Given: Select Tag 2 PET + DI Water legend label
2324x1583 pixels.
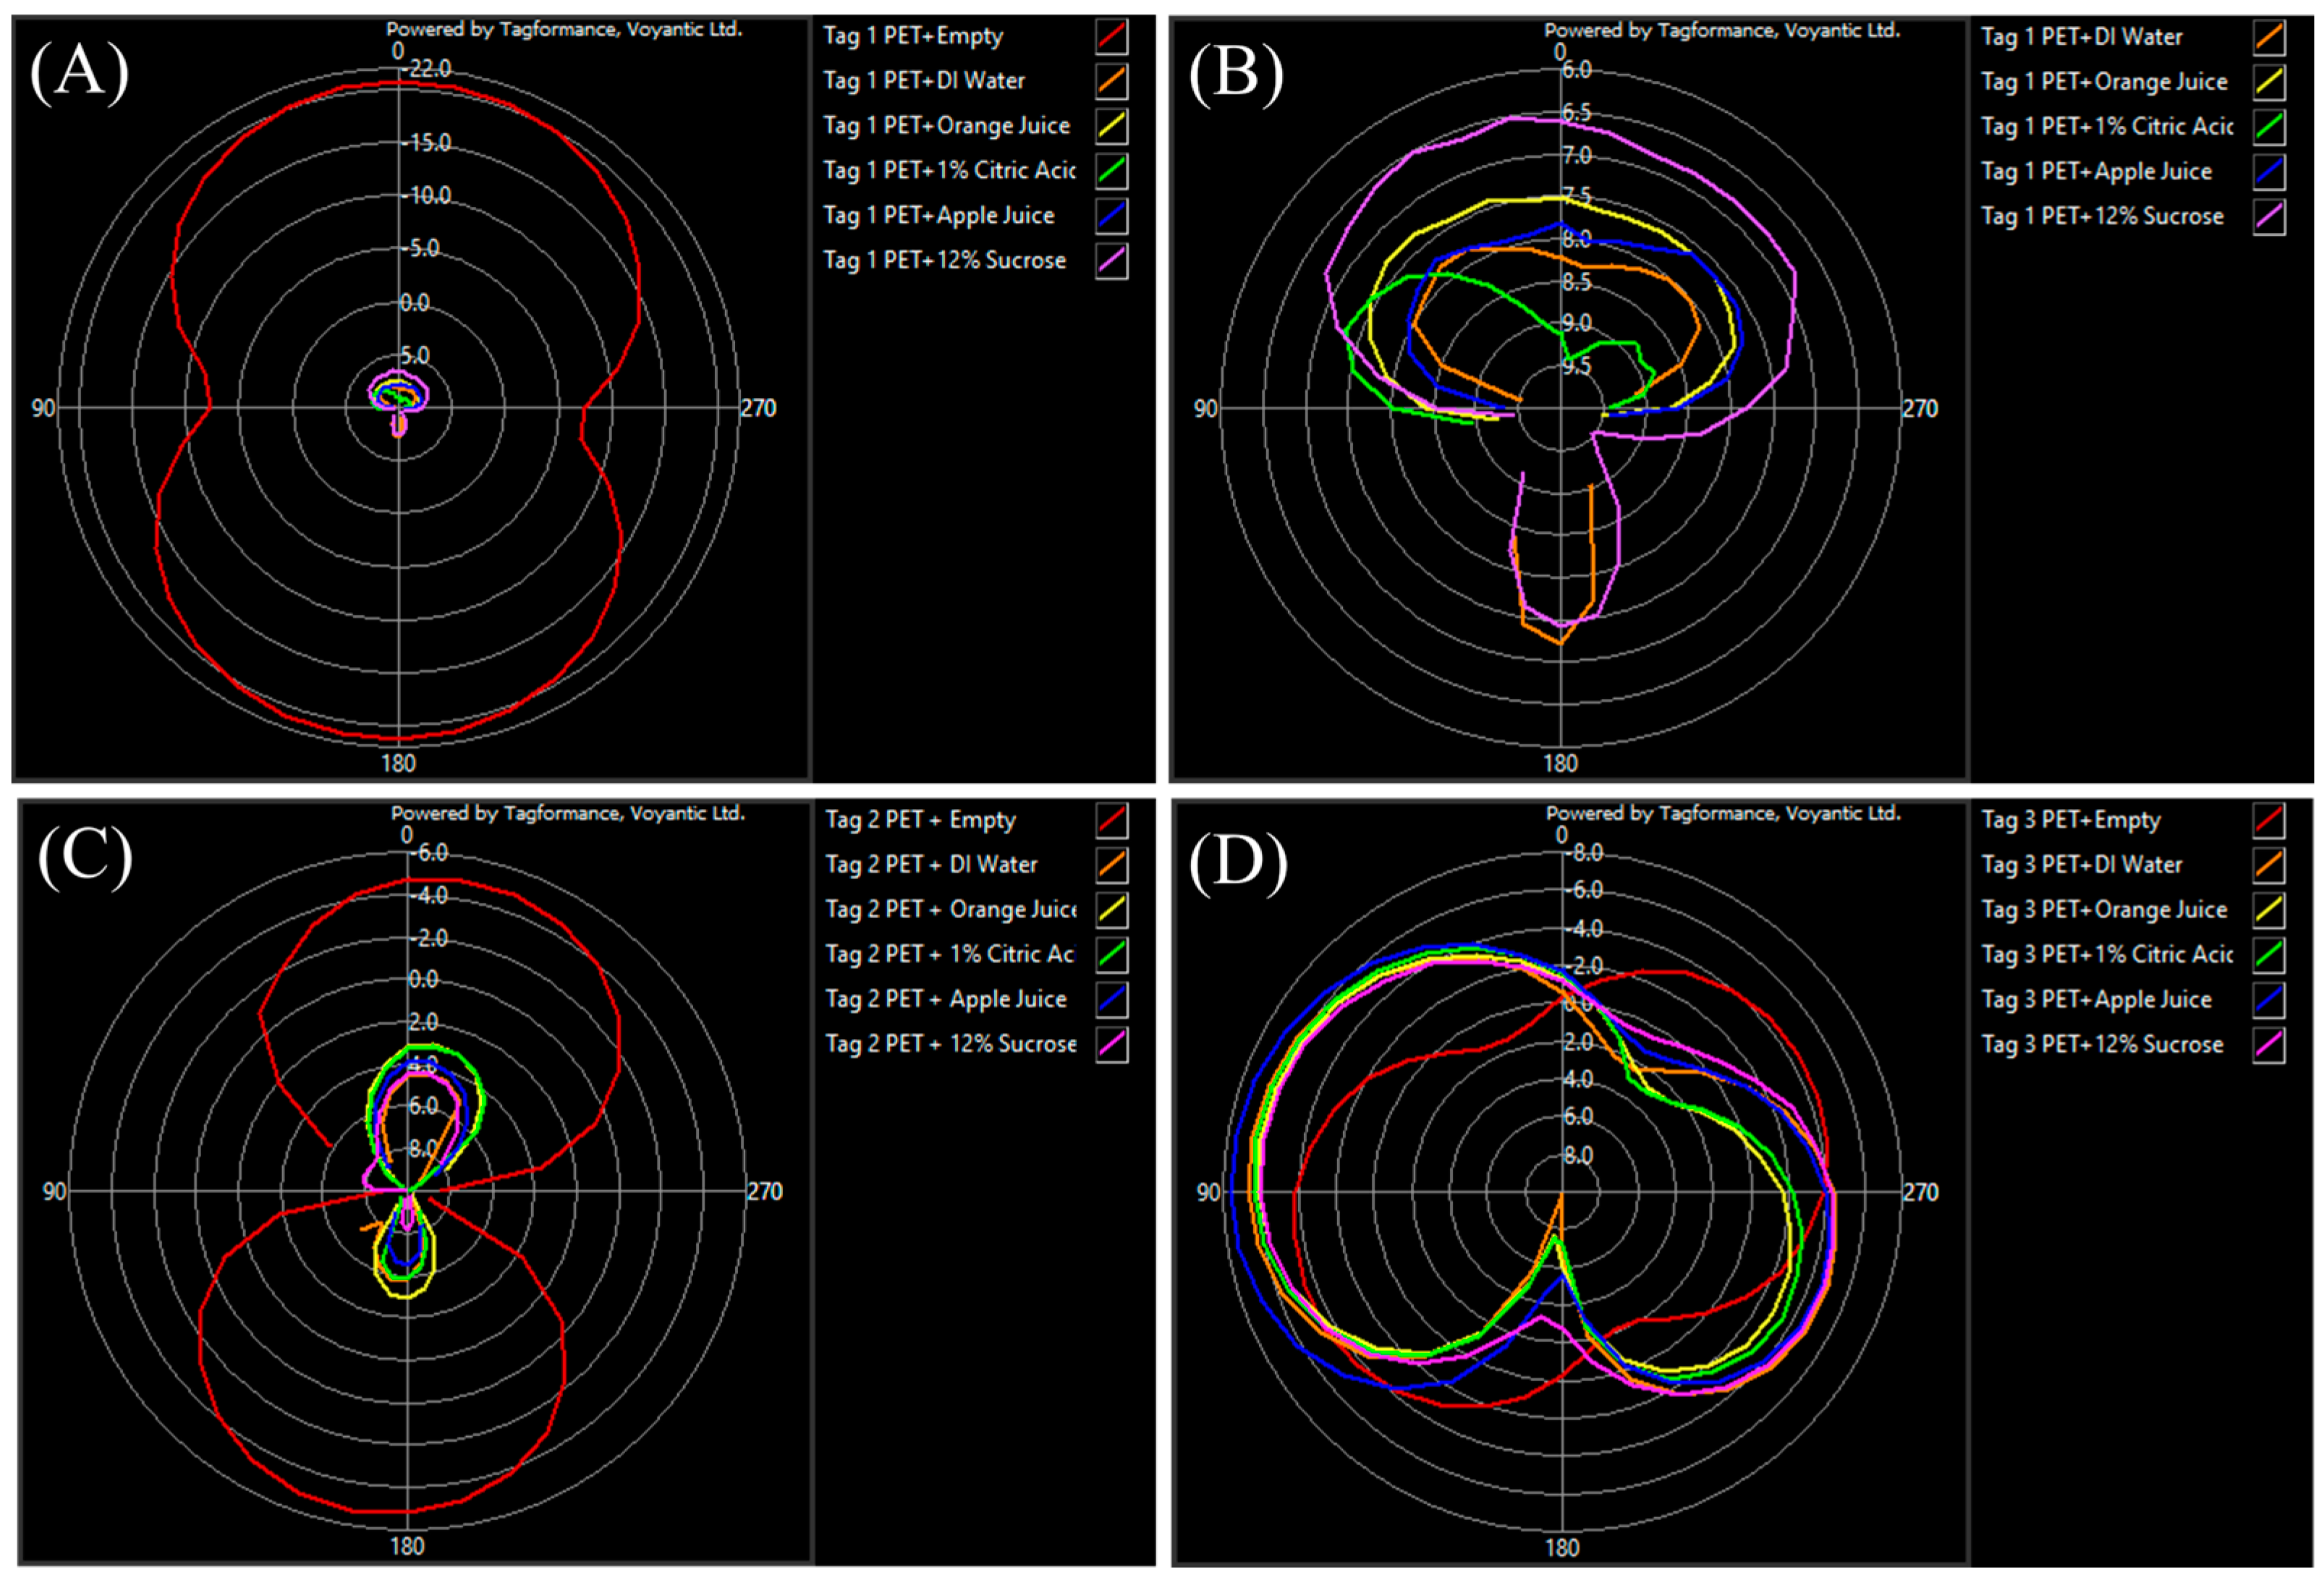Looking at the screenshot, I should [931, 865].
